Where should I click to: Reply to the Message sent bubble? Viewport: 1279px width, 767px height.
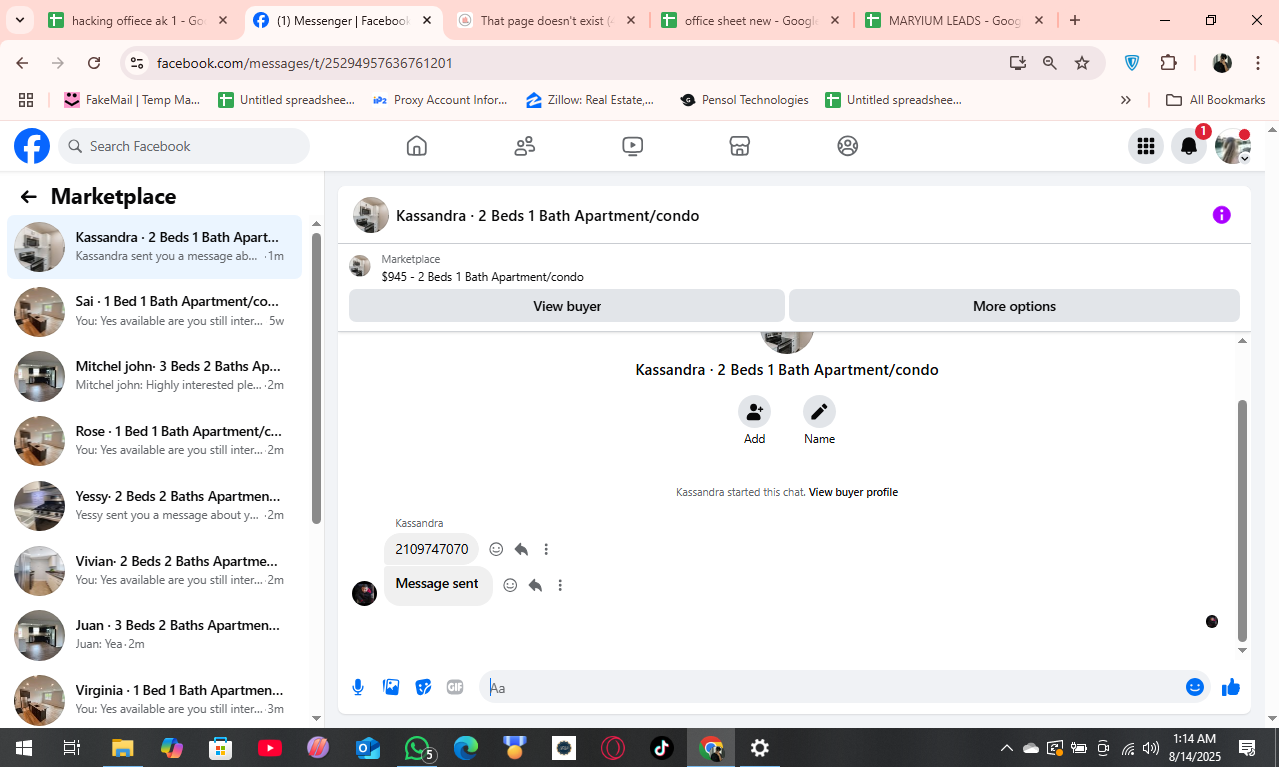point(535,585)
